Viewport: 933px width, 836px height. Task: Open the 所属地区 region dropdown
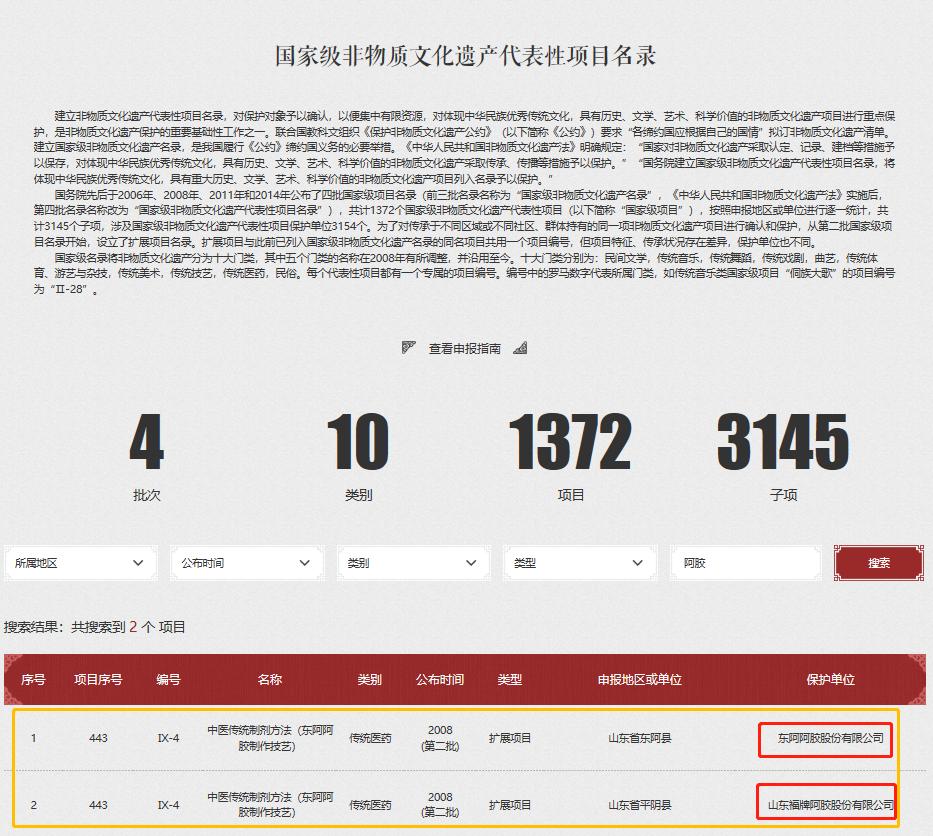(x=80, y=563)
